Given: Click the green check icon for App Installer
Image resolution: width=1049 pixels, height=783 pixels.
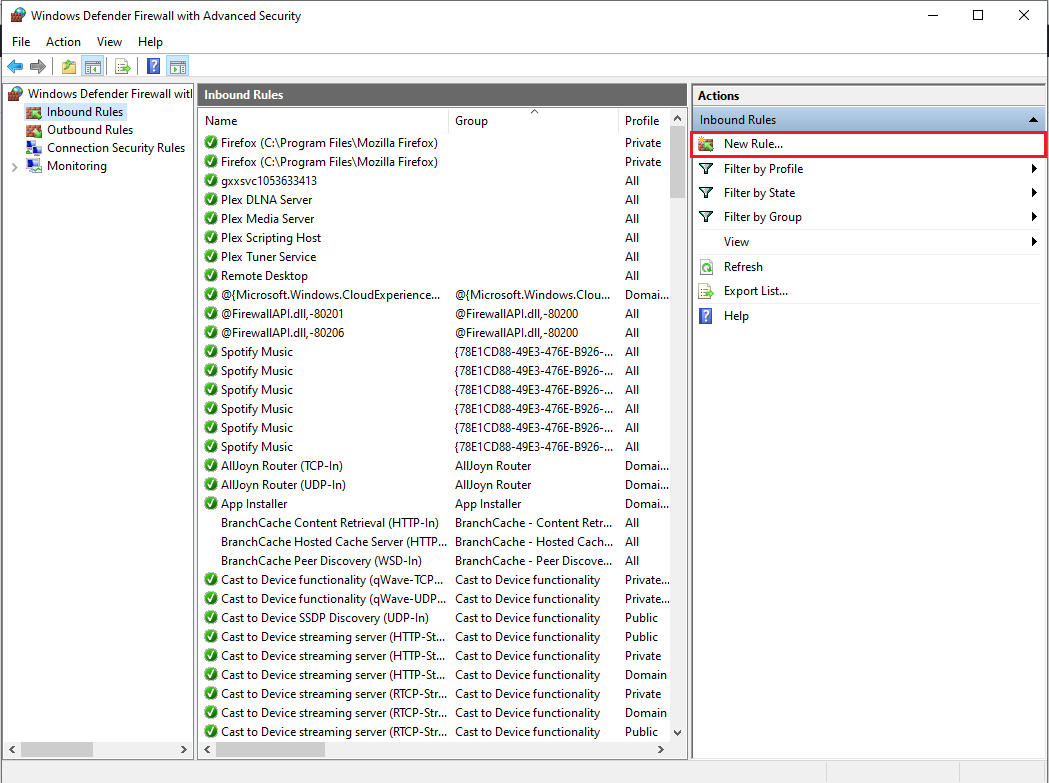Looking at the screenshot, I should point(211,503).
